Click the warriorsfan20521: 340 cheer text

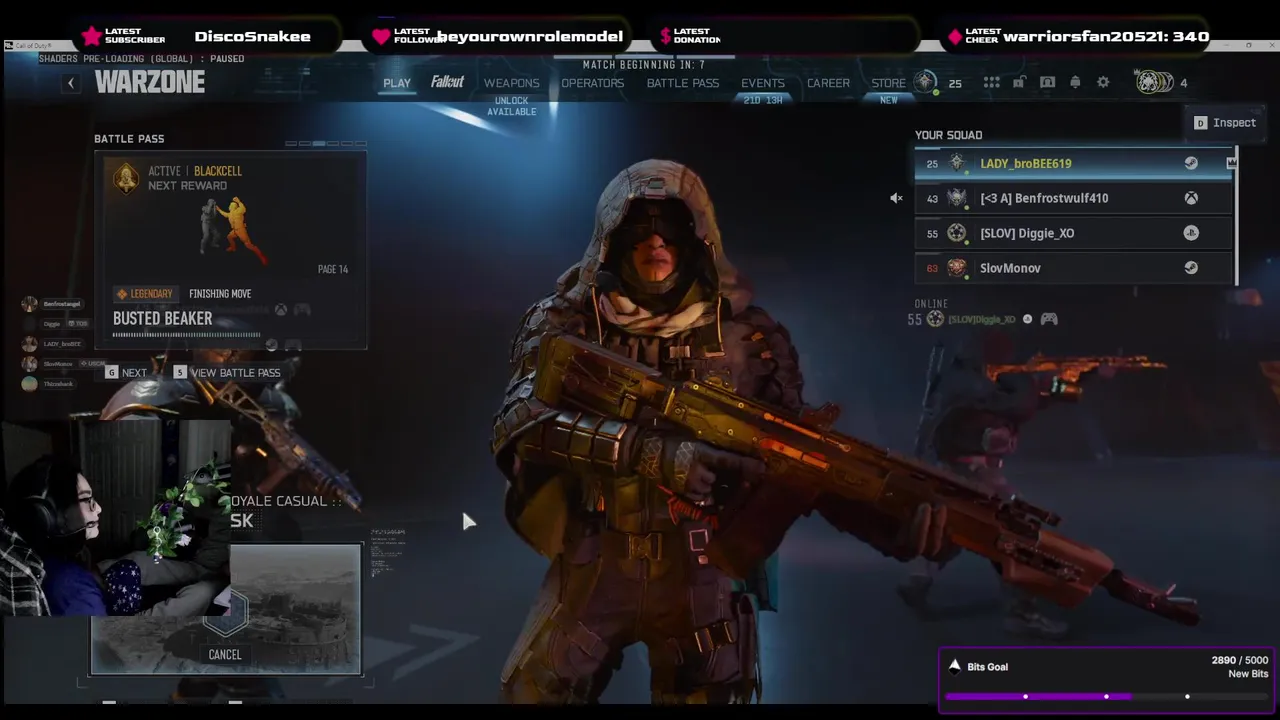1106,36
